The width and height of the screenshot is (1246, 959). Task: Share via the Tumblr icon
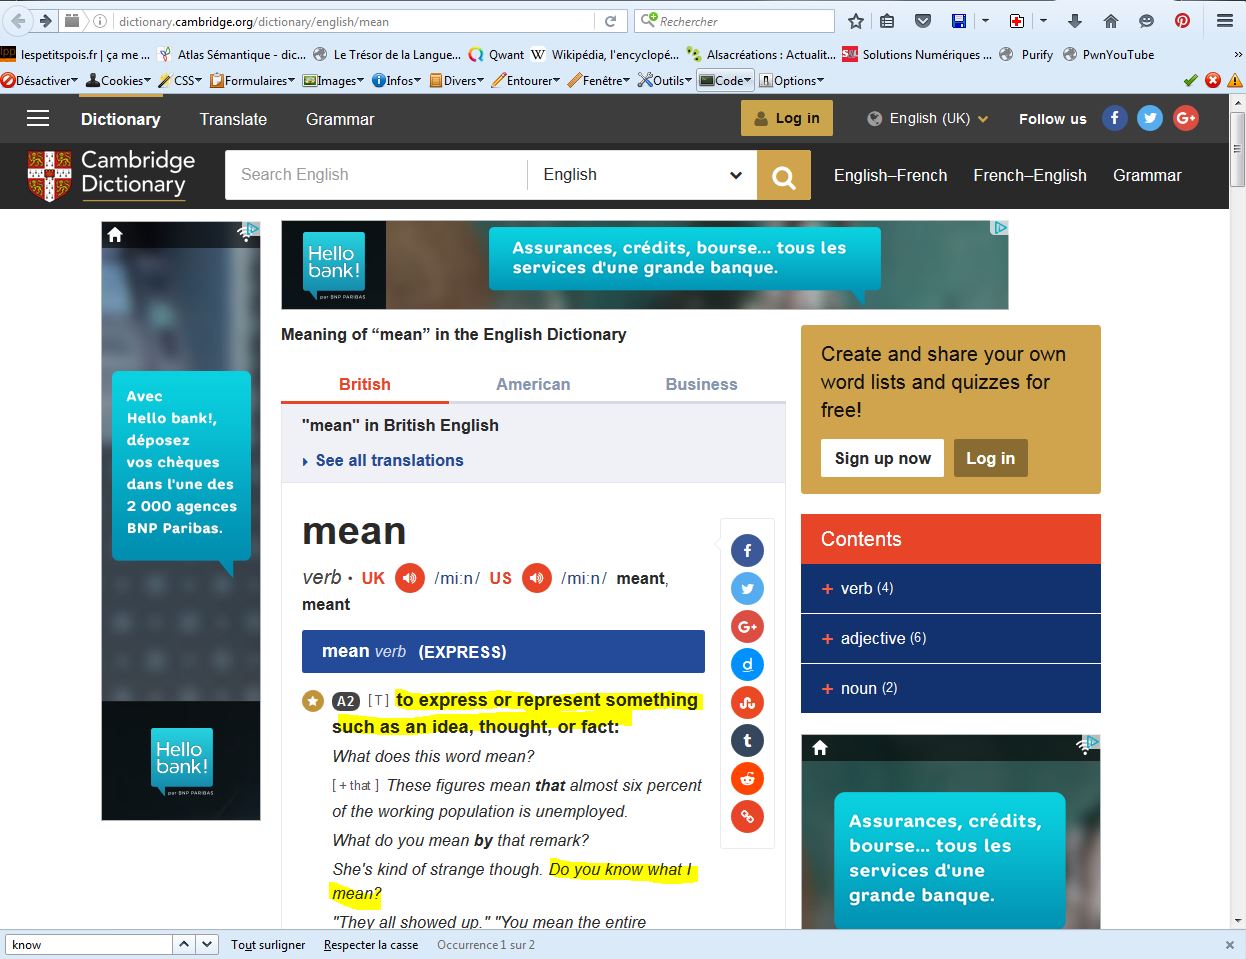point(747,740)
